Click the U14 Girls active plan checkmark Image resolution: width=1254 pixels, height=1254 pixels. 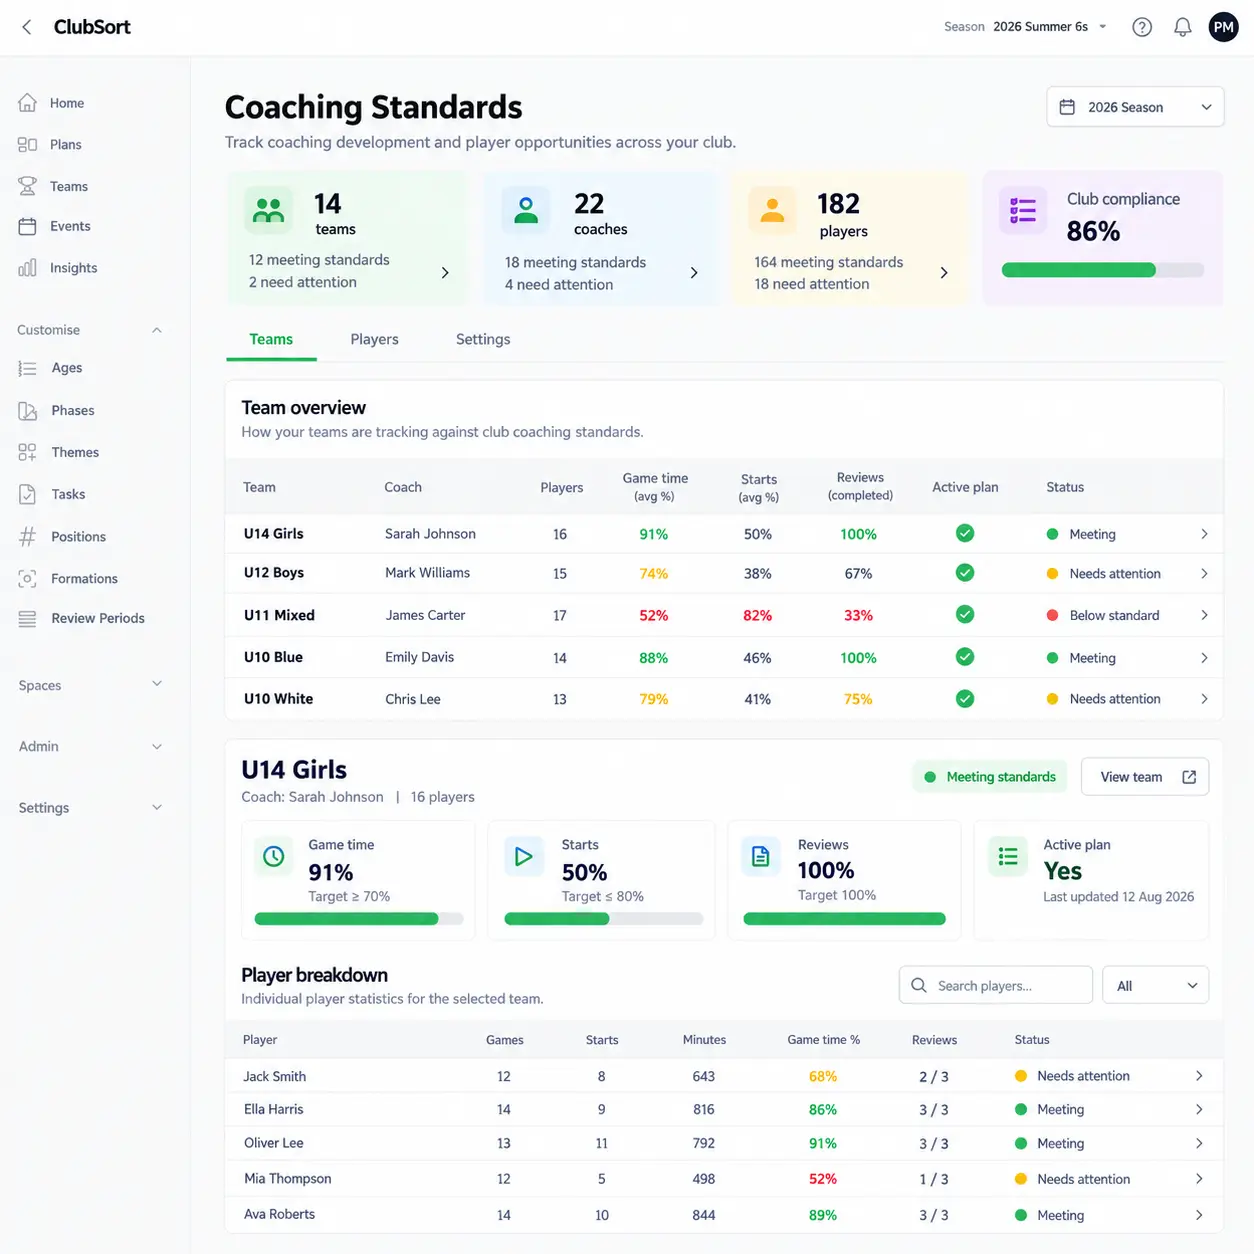coord(965,533)
